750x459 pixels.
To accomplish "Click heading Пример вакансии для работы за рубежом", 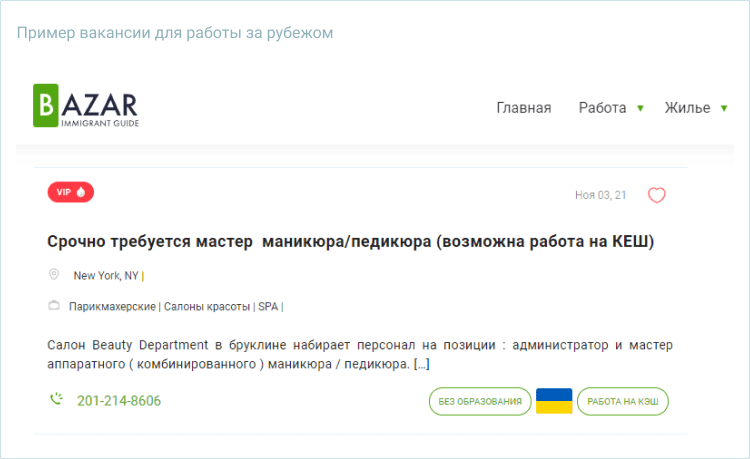I will click(175, 33).
